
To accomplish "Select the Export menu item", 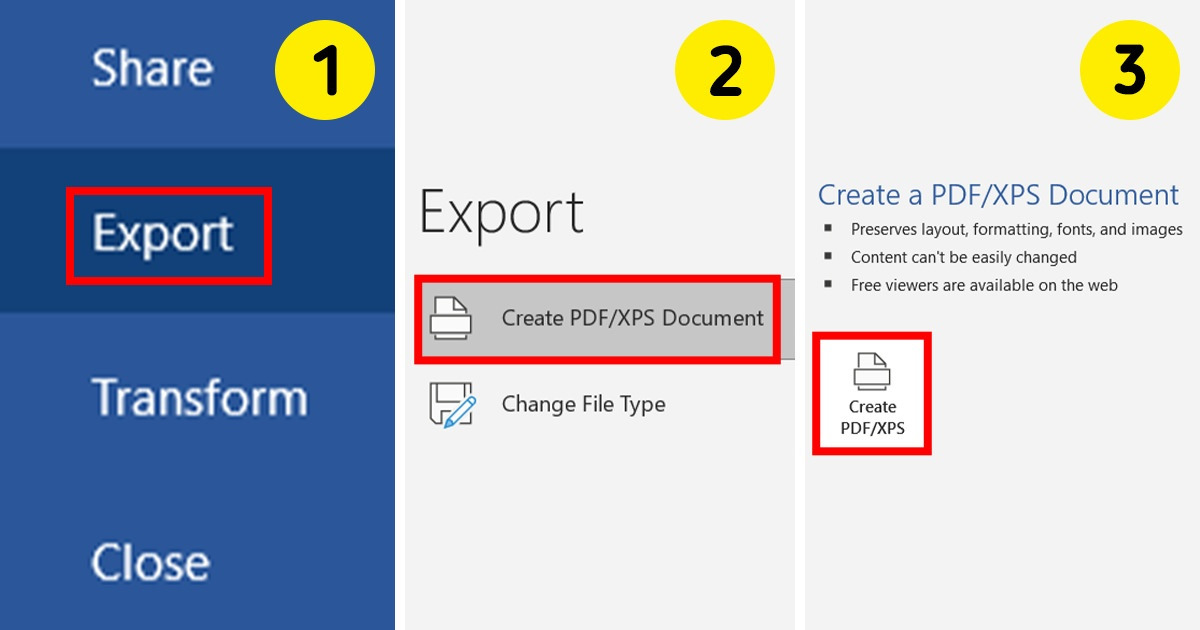I will pos(167,235).
